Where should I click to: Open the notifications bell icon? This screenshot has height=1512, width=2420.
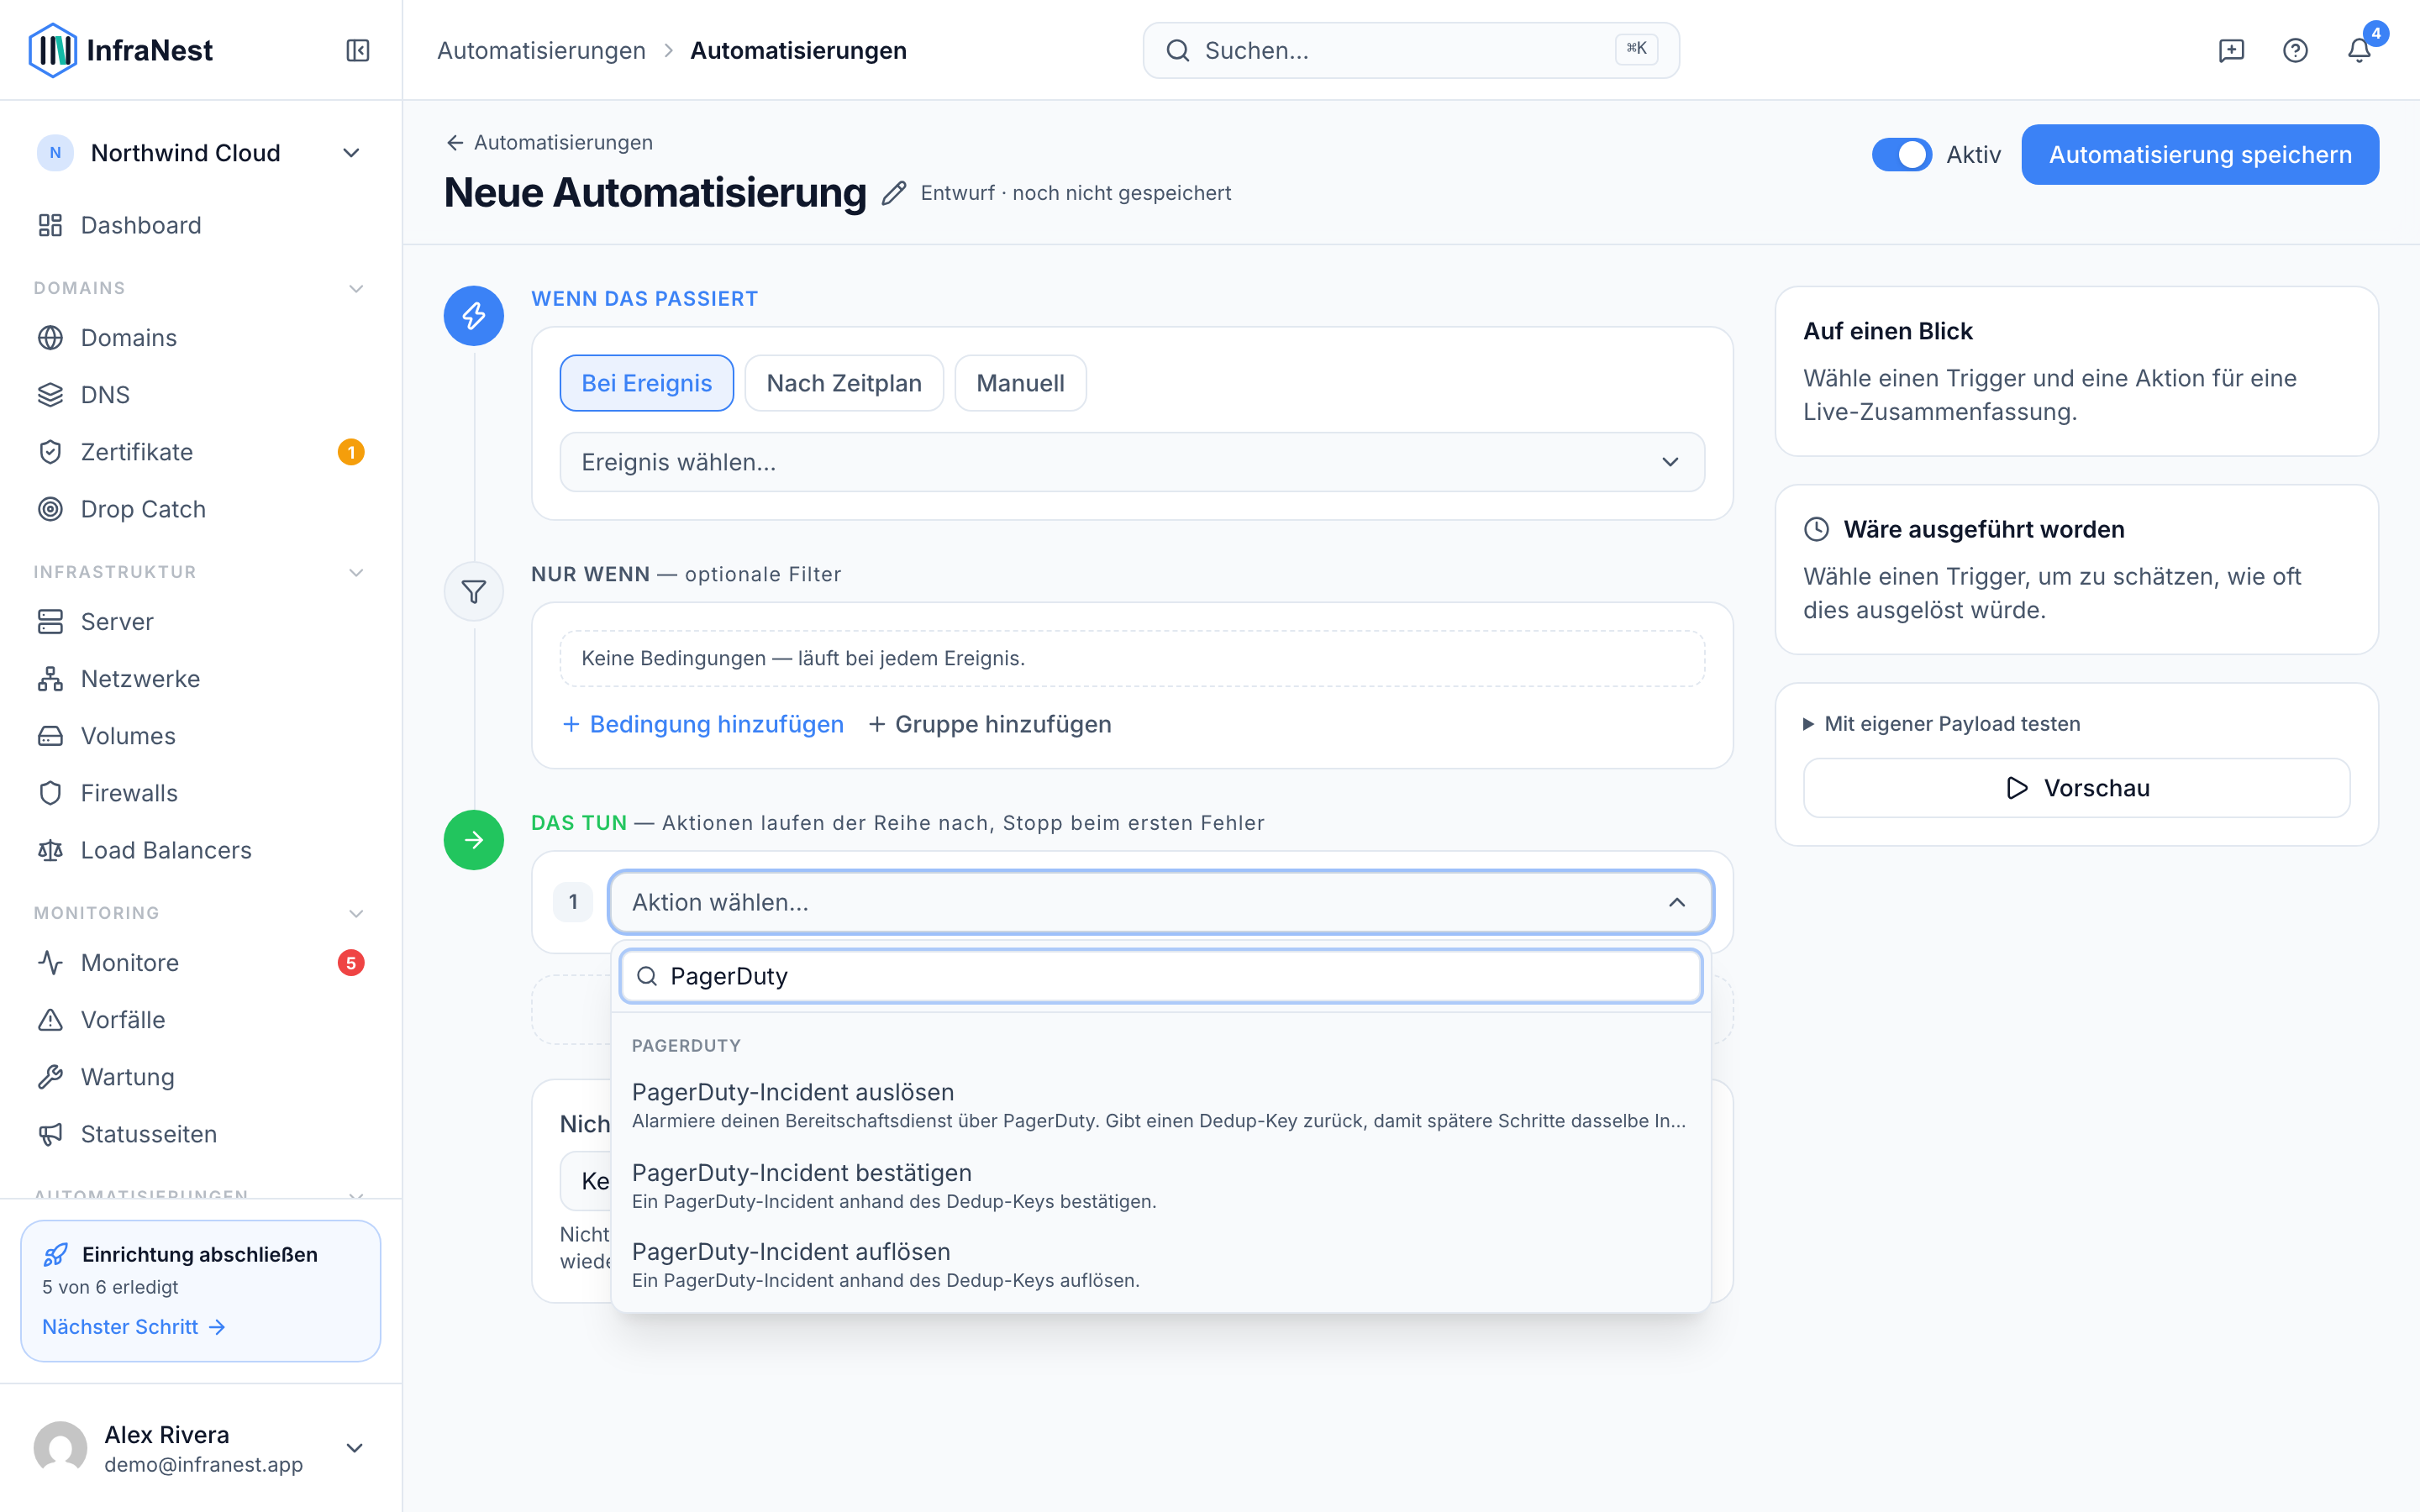(x=2359, y=50)
